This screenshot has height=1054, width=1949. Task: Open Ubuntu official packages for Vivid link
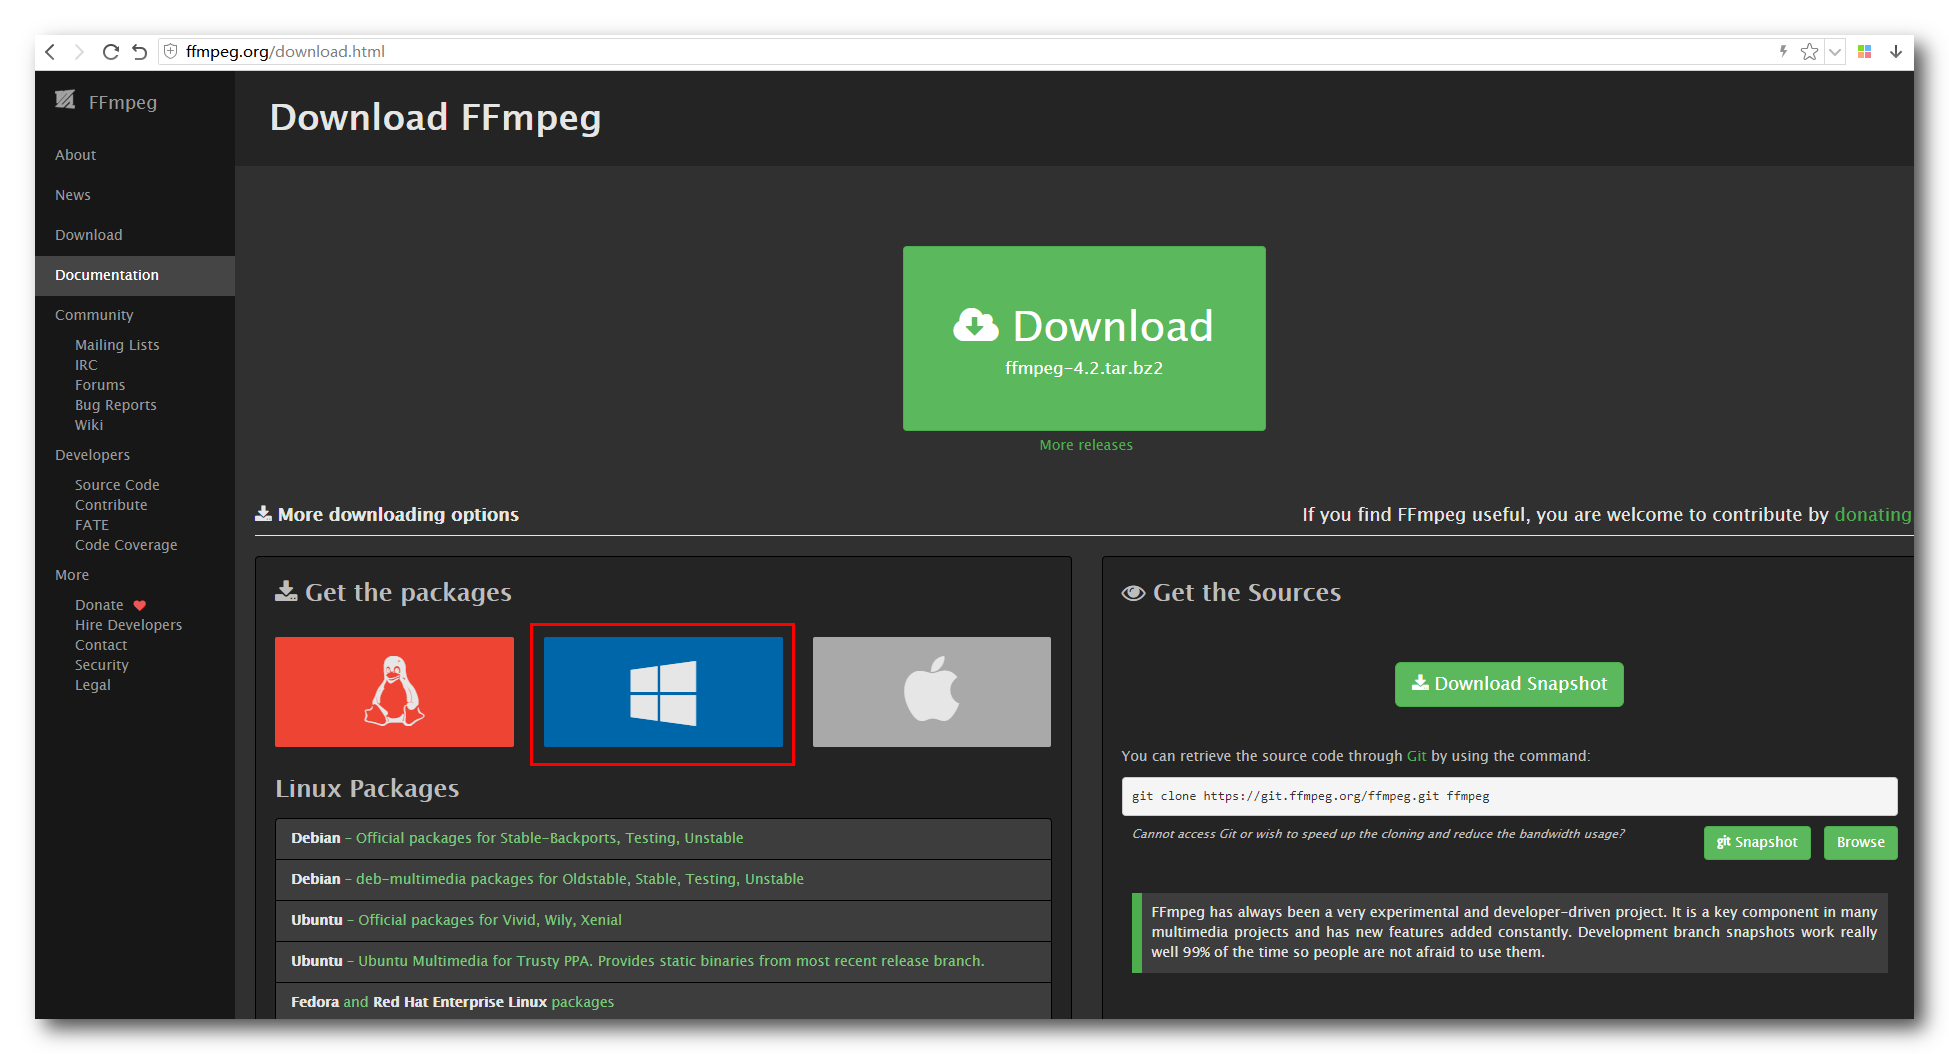tap(490, 920)
